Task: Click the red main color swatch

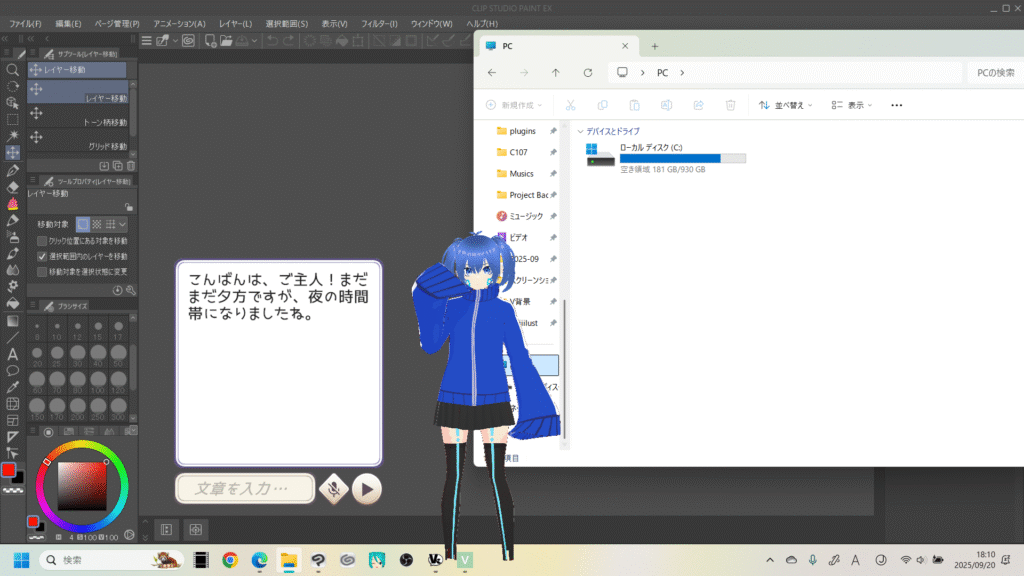Action: 9,470
